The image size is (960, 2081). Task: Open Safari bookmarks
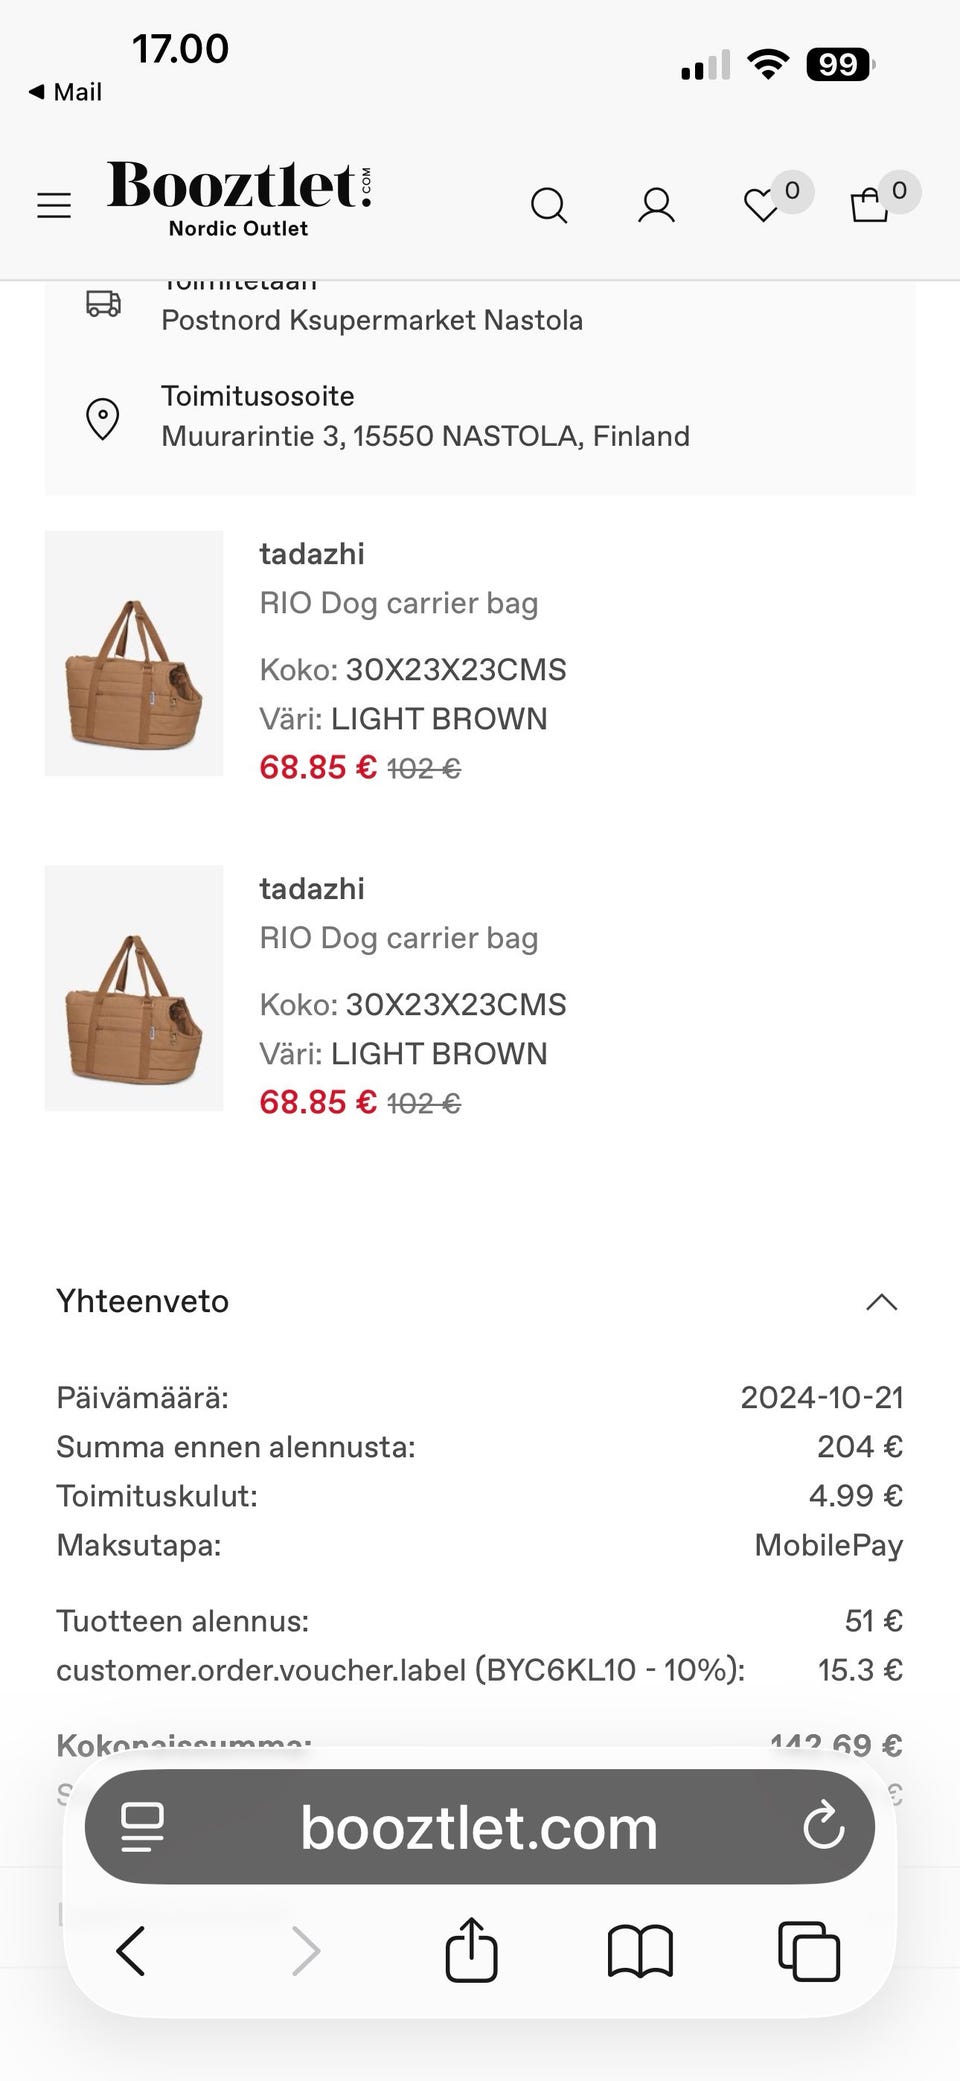click(x=640, y=1950)
